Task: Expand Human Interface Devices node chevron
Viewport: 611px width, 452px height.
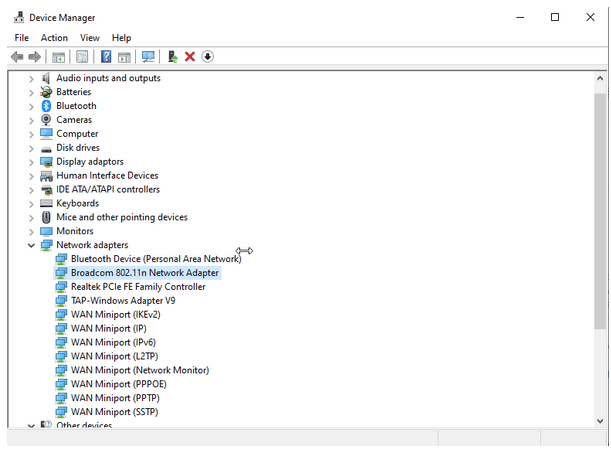Action: coord(31,177)
